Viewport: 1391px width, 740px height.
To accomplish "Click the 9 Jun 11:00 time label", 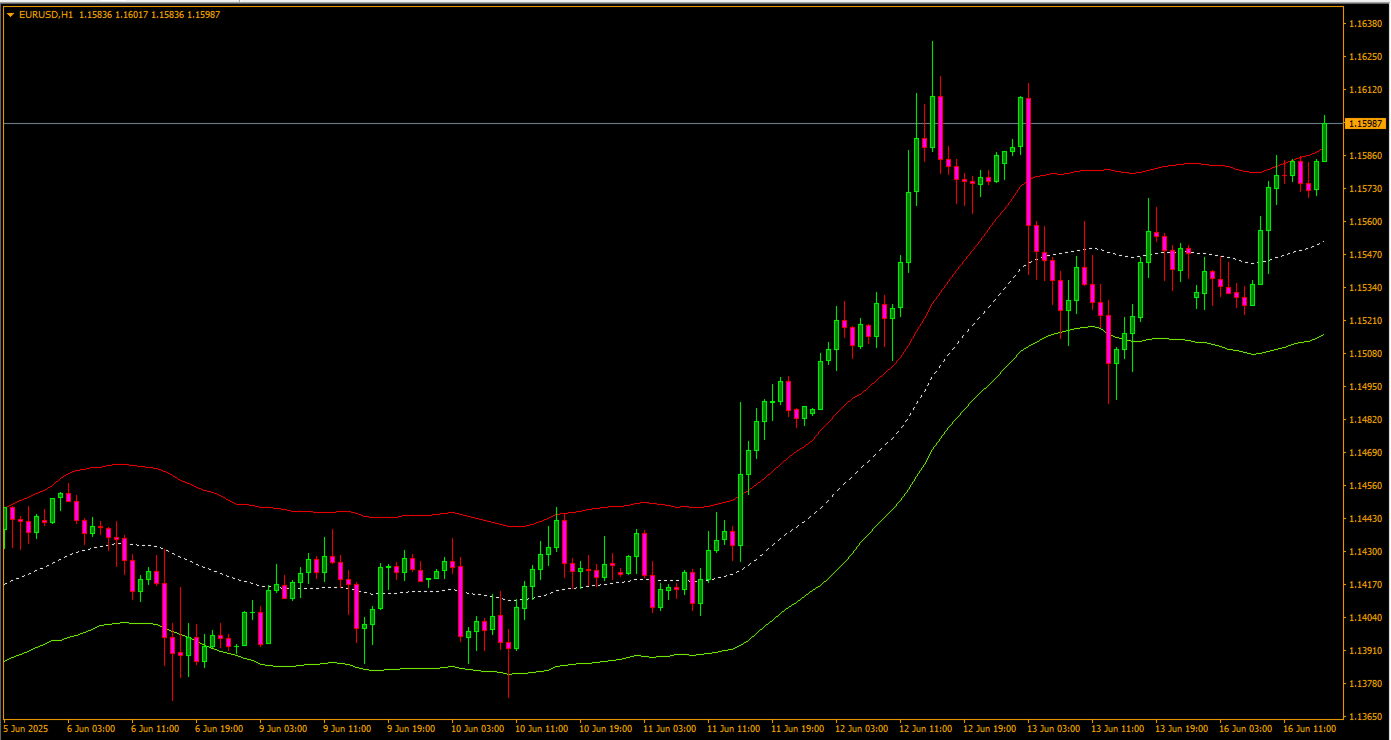I will point(347,729).
